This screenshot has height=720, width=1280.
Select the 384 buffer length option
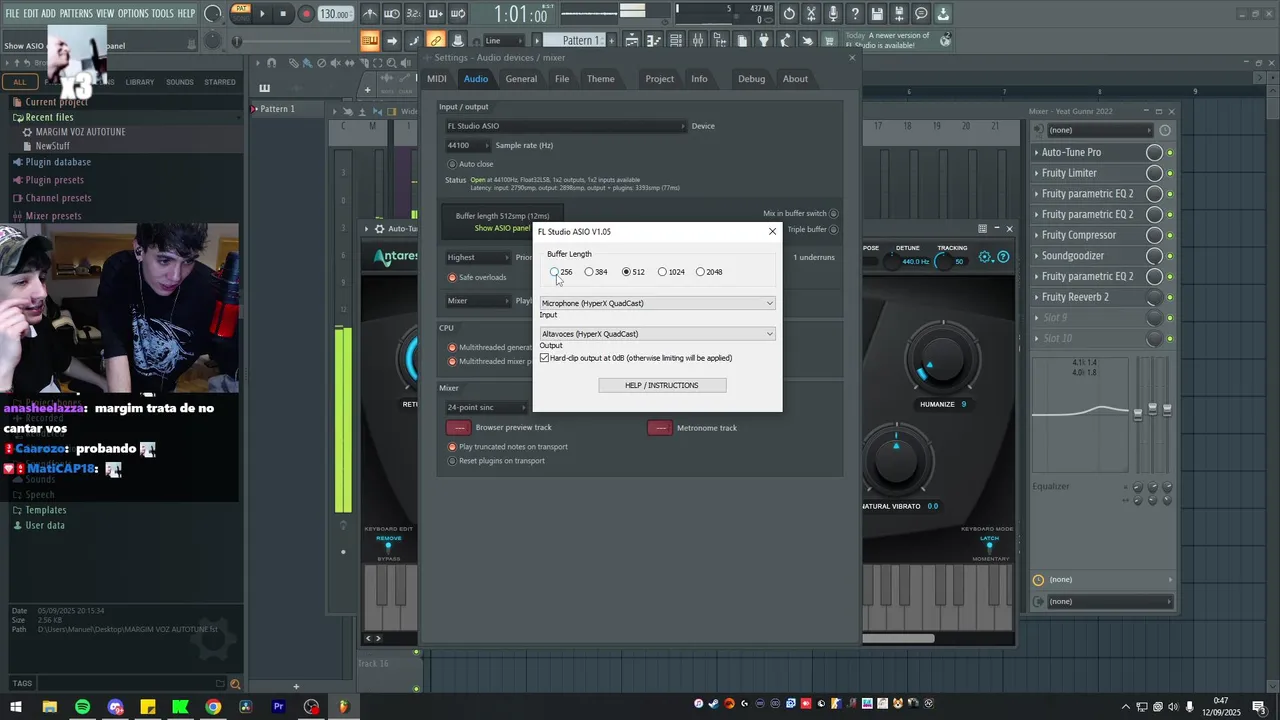(x=596, y=272)
